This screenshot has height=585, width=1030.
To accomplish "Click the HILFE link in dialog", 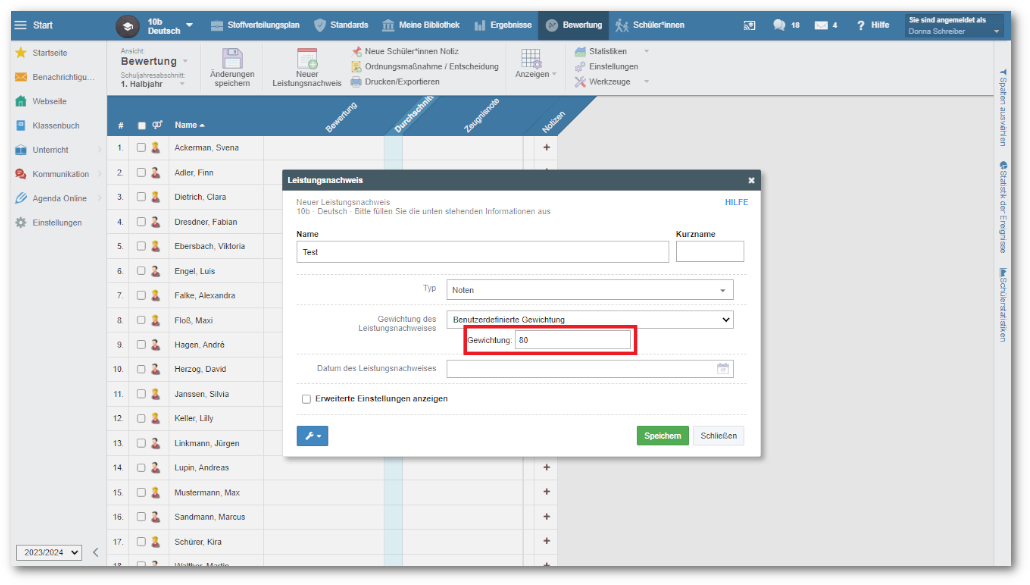I will coord(736,202).
